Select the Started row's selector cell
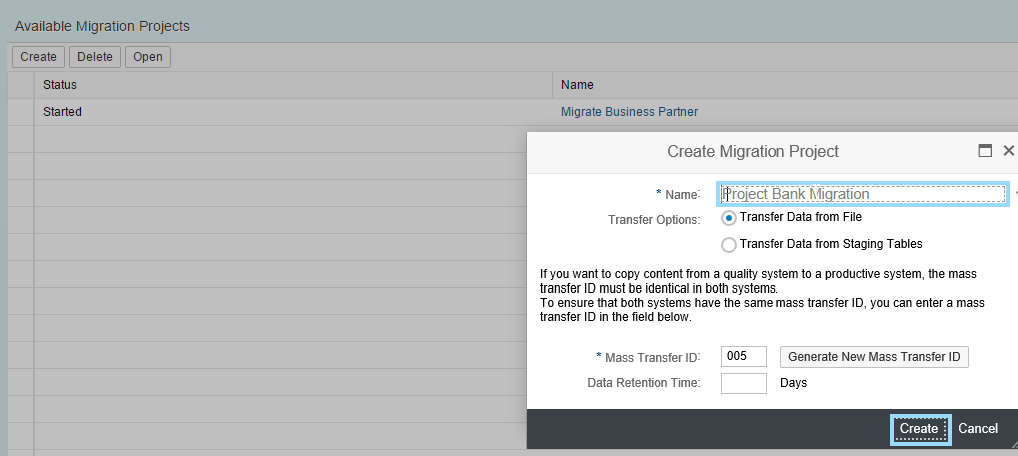1018x456 pixels. point(21,112)
